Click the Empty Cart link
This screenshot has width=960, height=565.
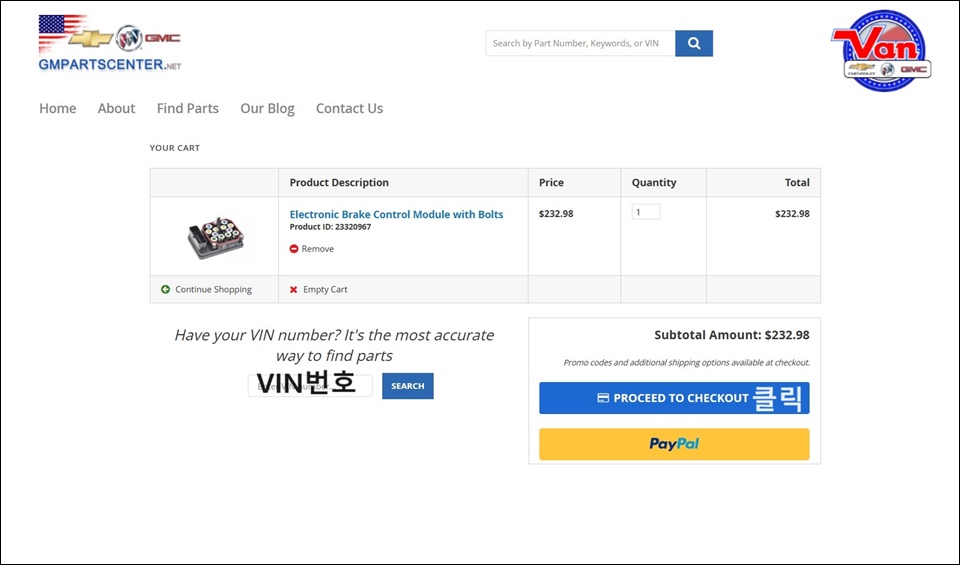325,290
